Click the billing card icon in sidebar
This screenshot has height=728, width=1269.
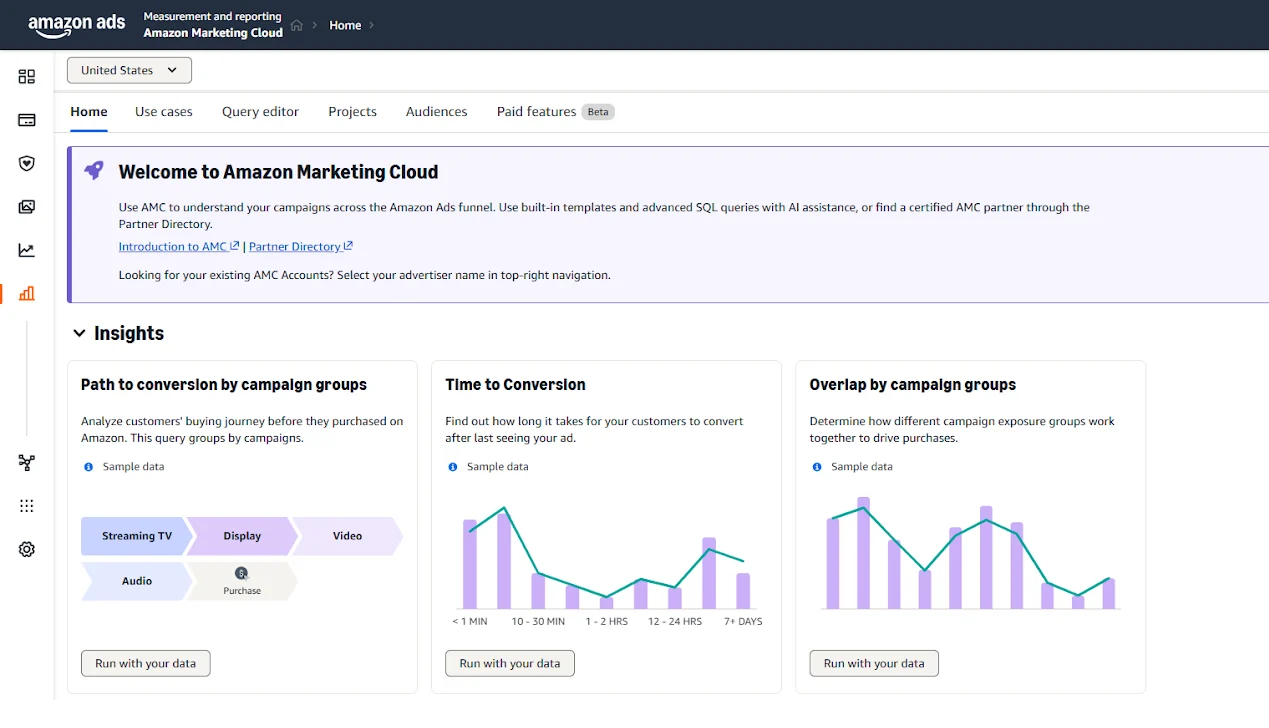pyautogui.click(x=26, y=119)
